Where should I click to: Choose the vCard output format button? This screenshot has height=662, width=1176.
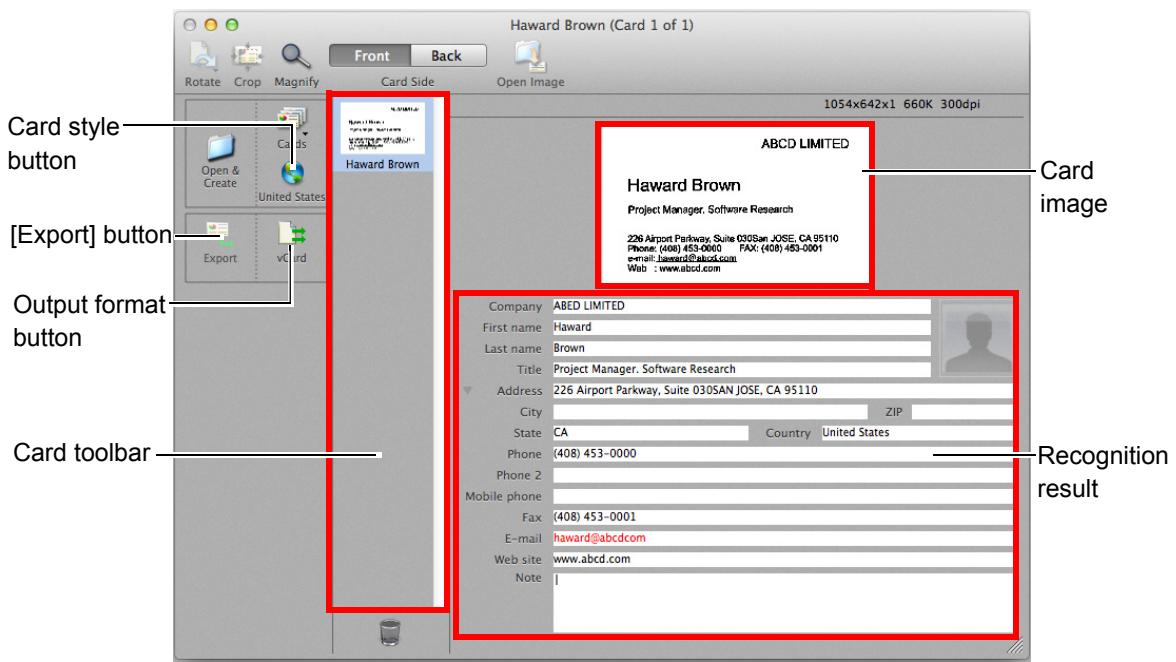[292, 235]
